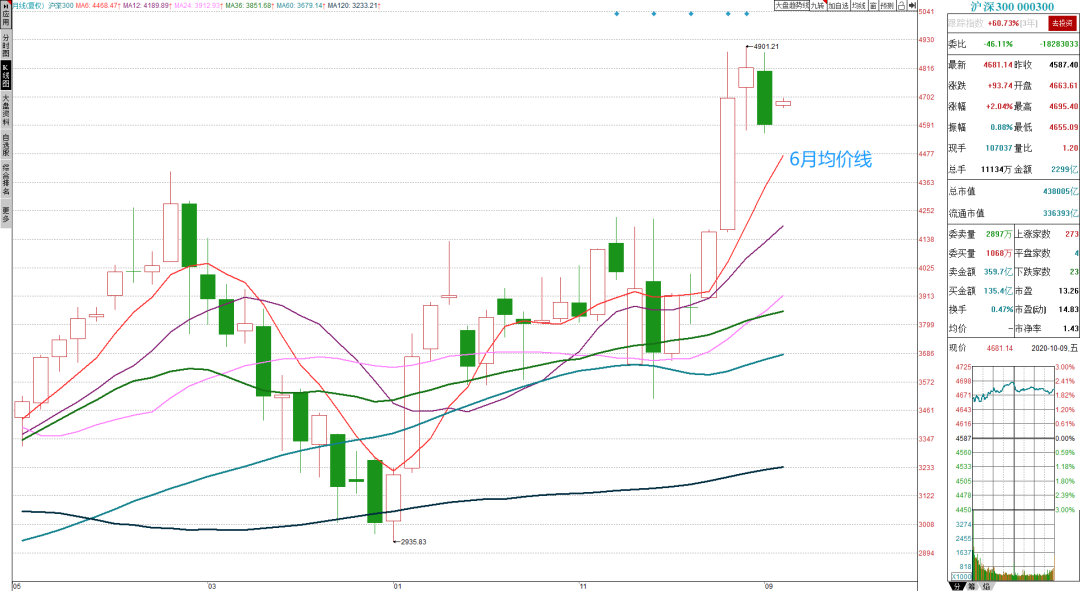Screen dimensions: 1080x591
Task: Click 月线(复权) period label
Action: click(28, 6)
